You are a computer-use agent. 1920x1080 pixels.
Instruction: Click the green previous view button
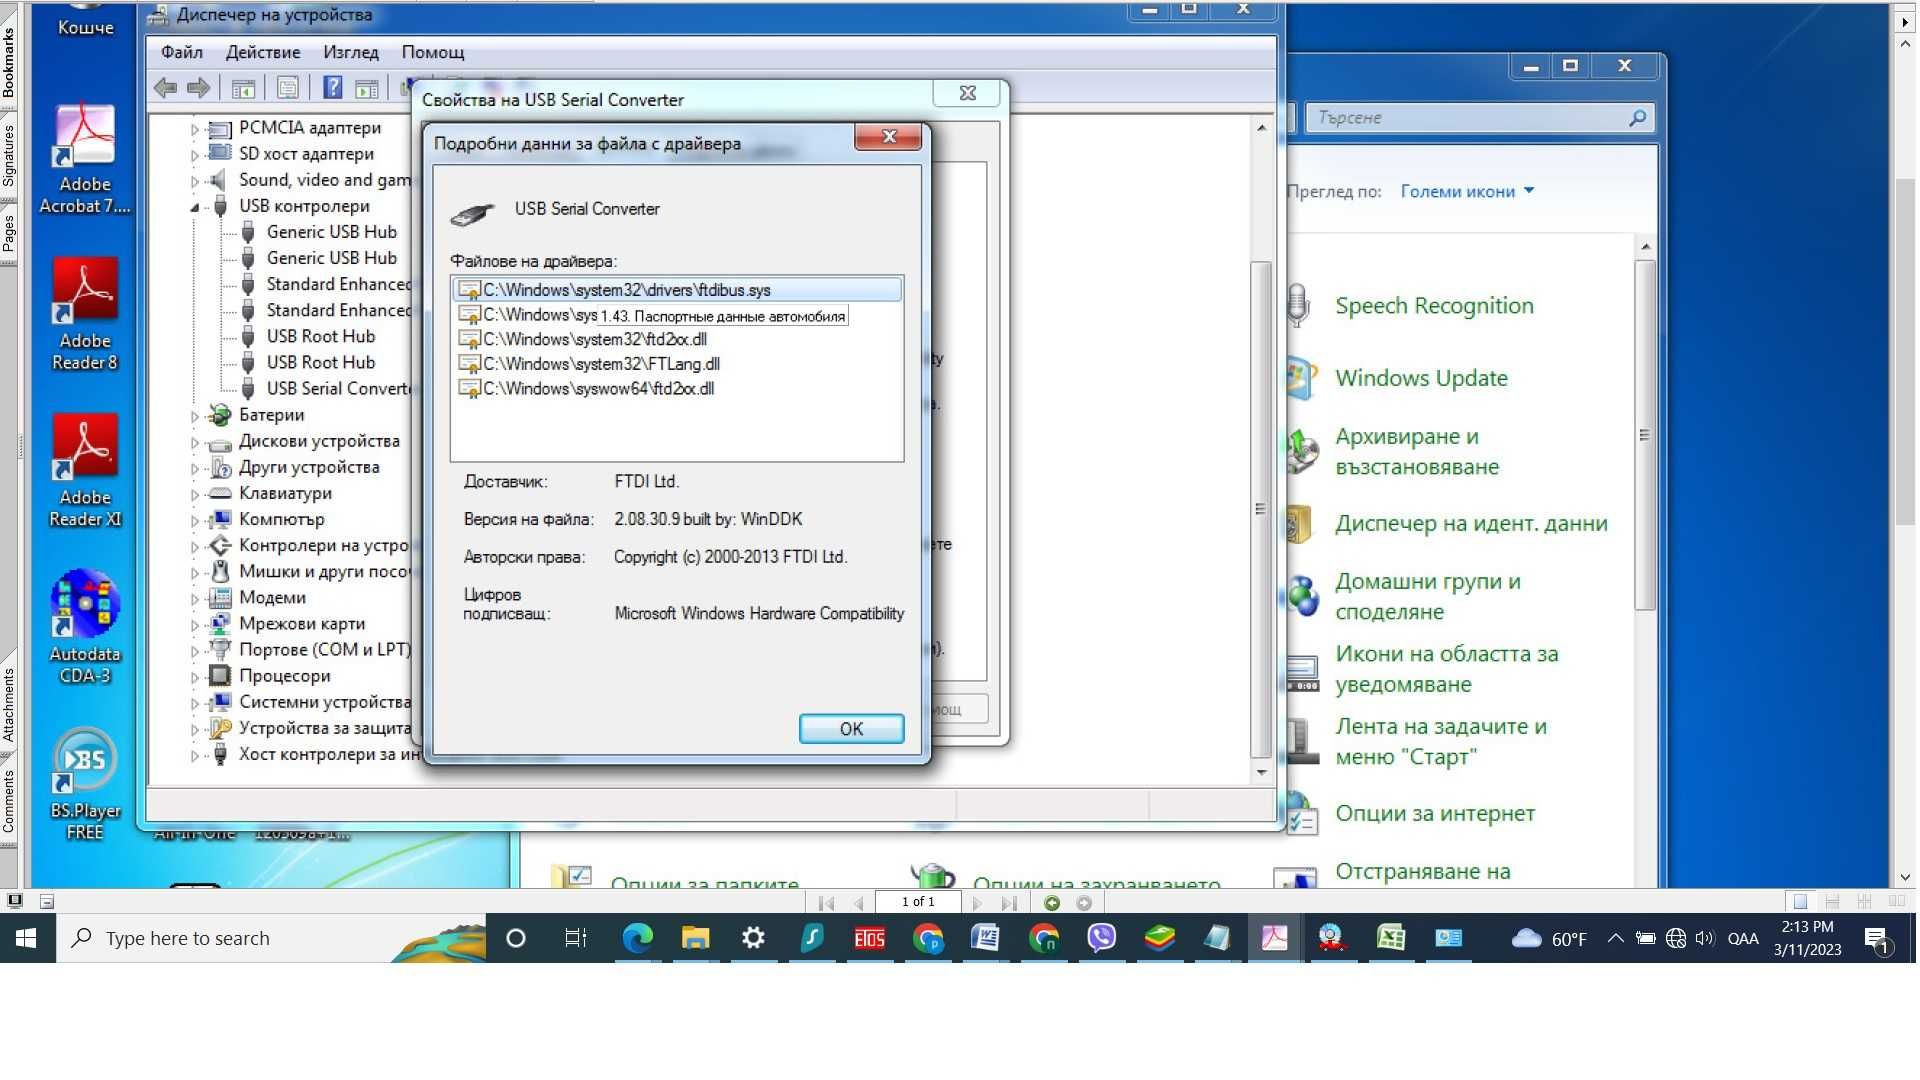(1052, 903)
